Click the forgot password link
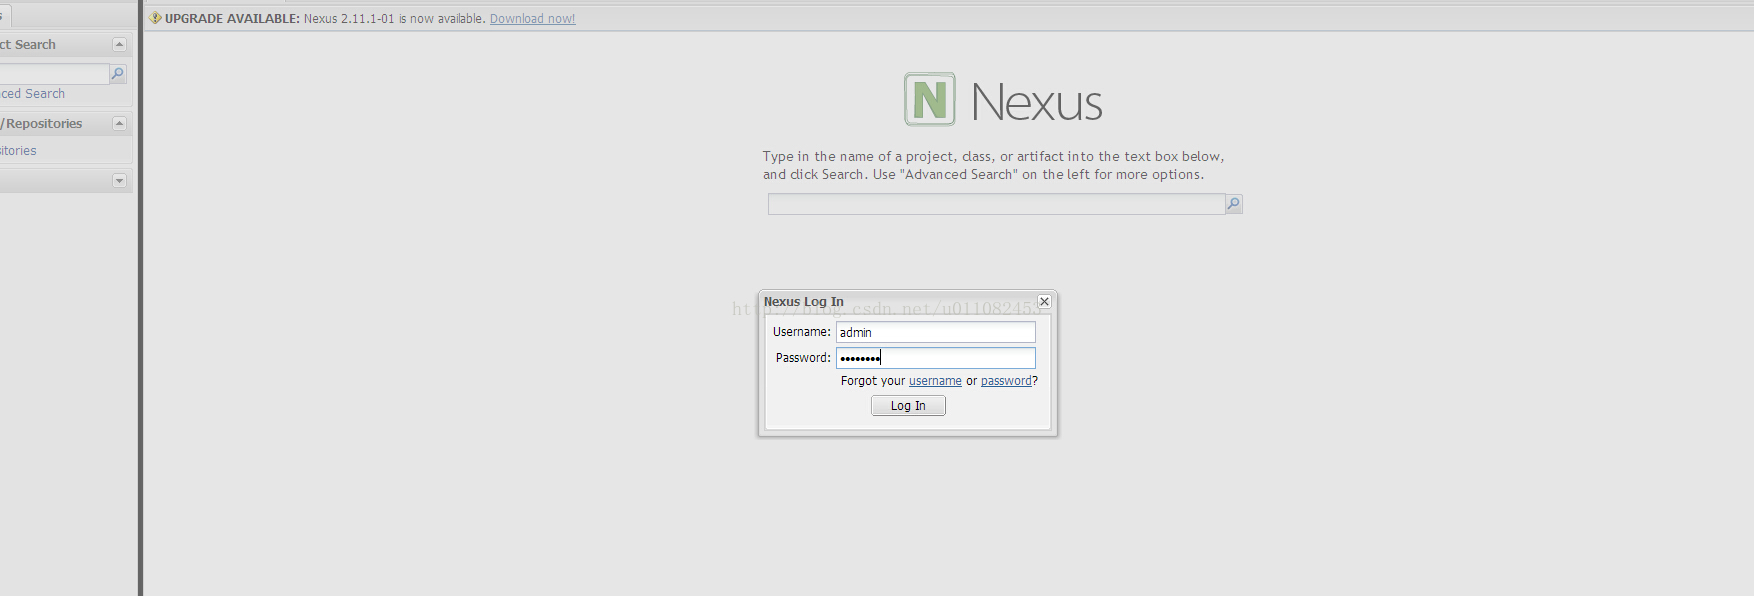Screen dimensions: 1754x596 (1006, 381)
